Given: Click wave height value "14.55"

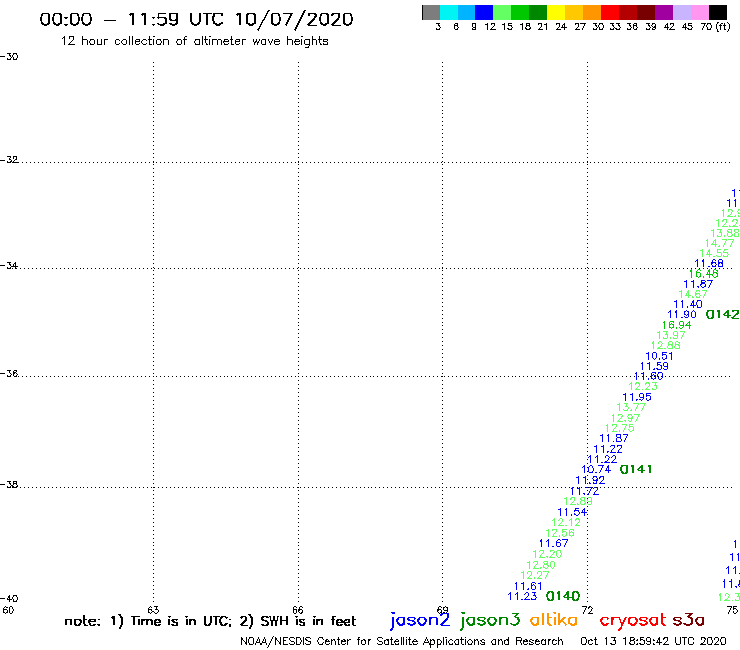Looking at the screenshot, I should point(714,253).
